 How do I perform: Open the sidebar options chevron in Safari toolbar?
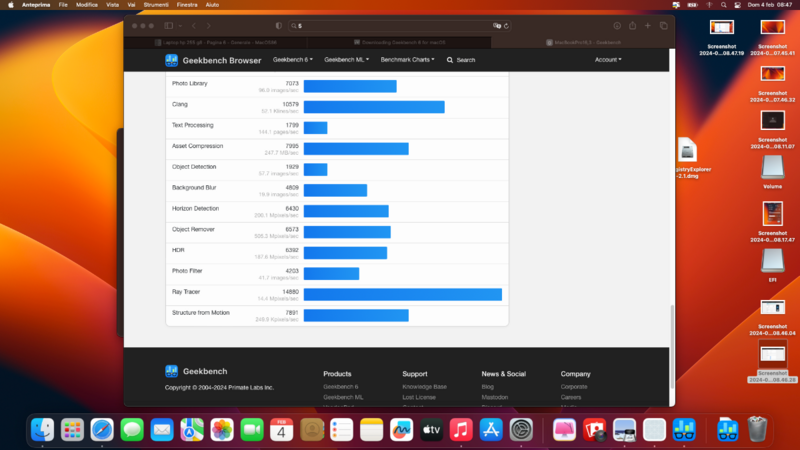pos(180,26)
